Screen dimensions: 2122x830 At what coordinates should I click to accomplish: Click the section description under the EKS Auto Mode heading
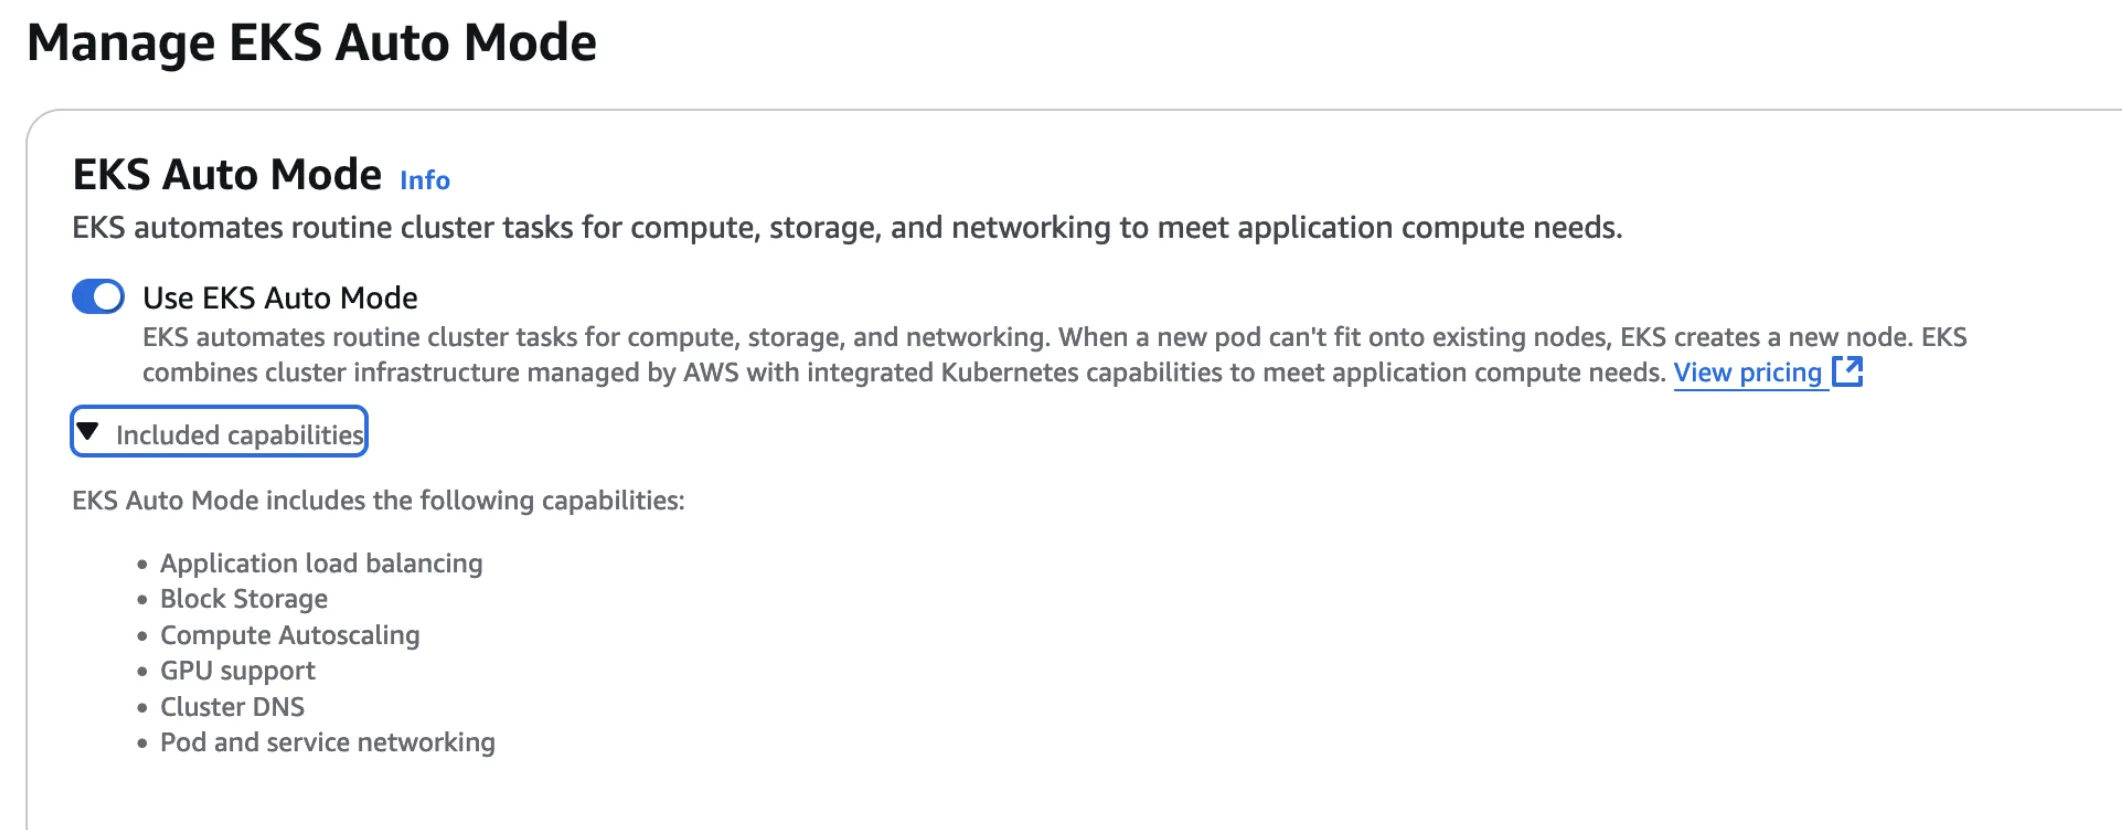point(846,228)
